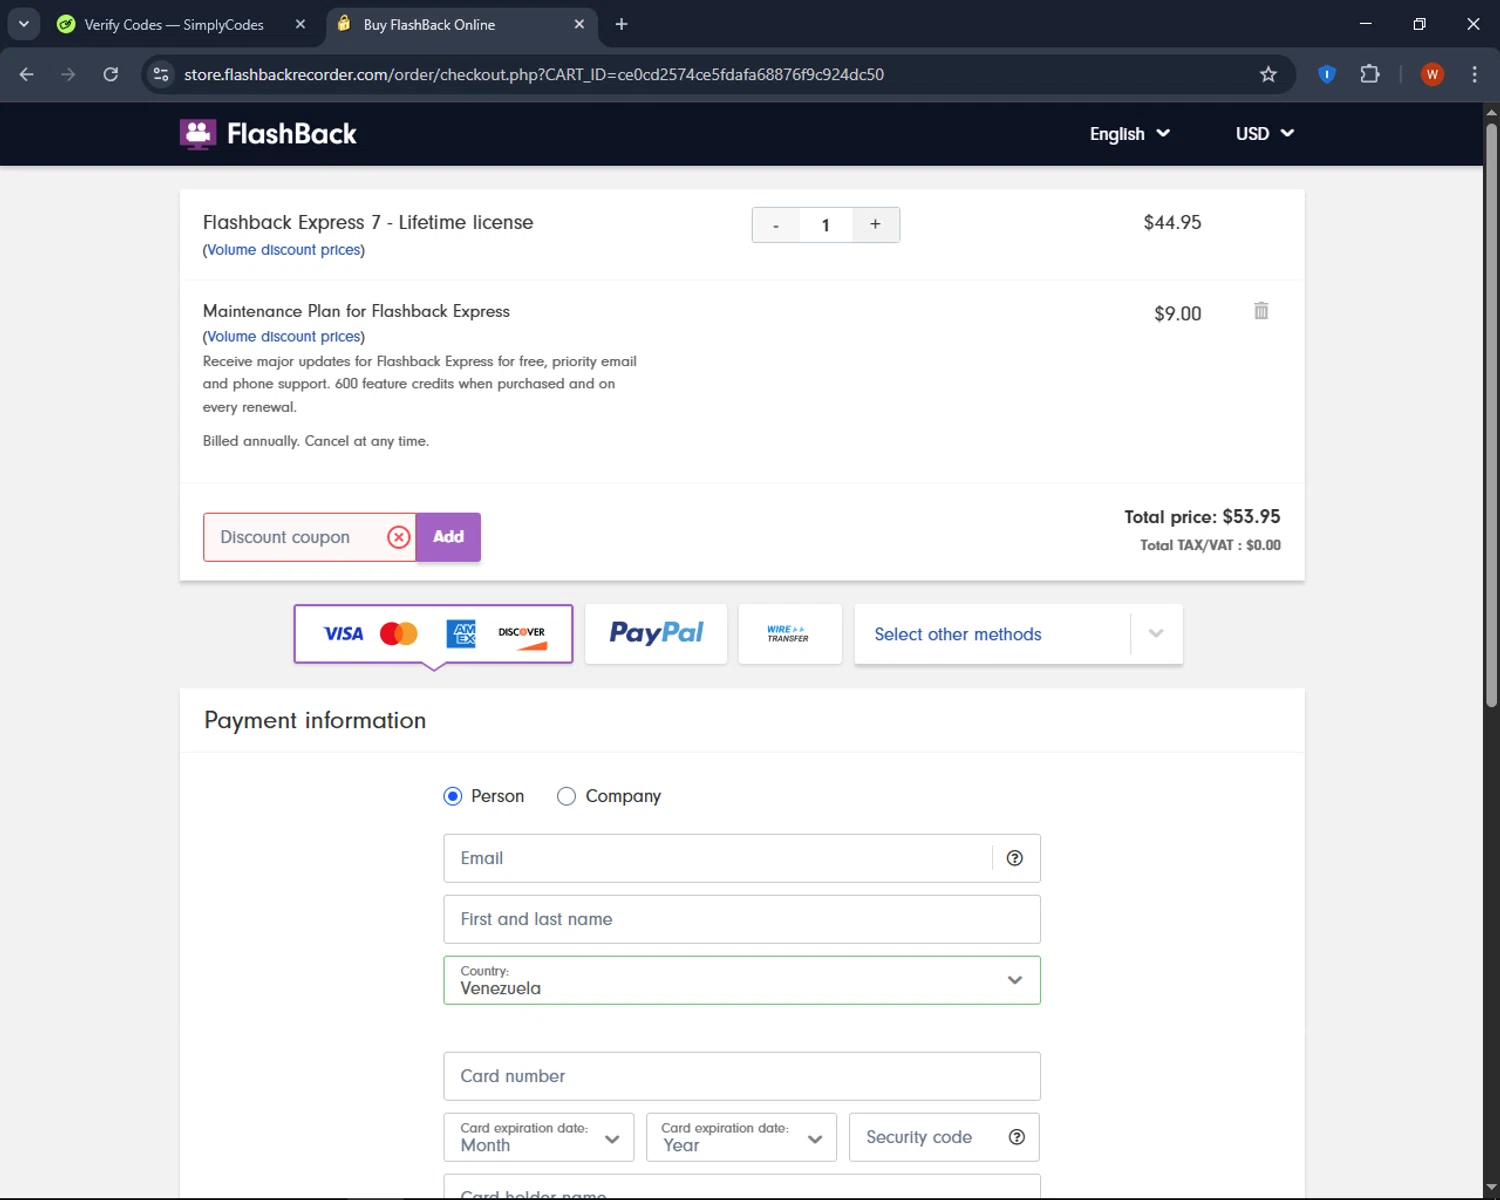Click the address bar URL
The width and height of the screenshot is (1500, 1200).
[x=534, y=74]
